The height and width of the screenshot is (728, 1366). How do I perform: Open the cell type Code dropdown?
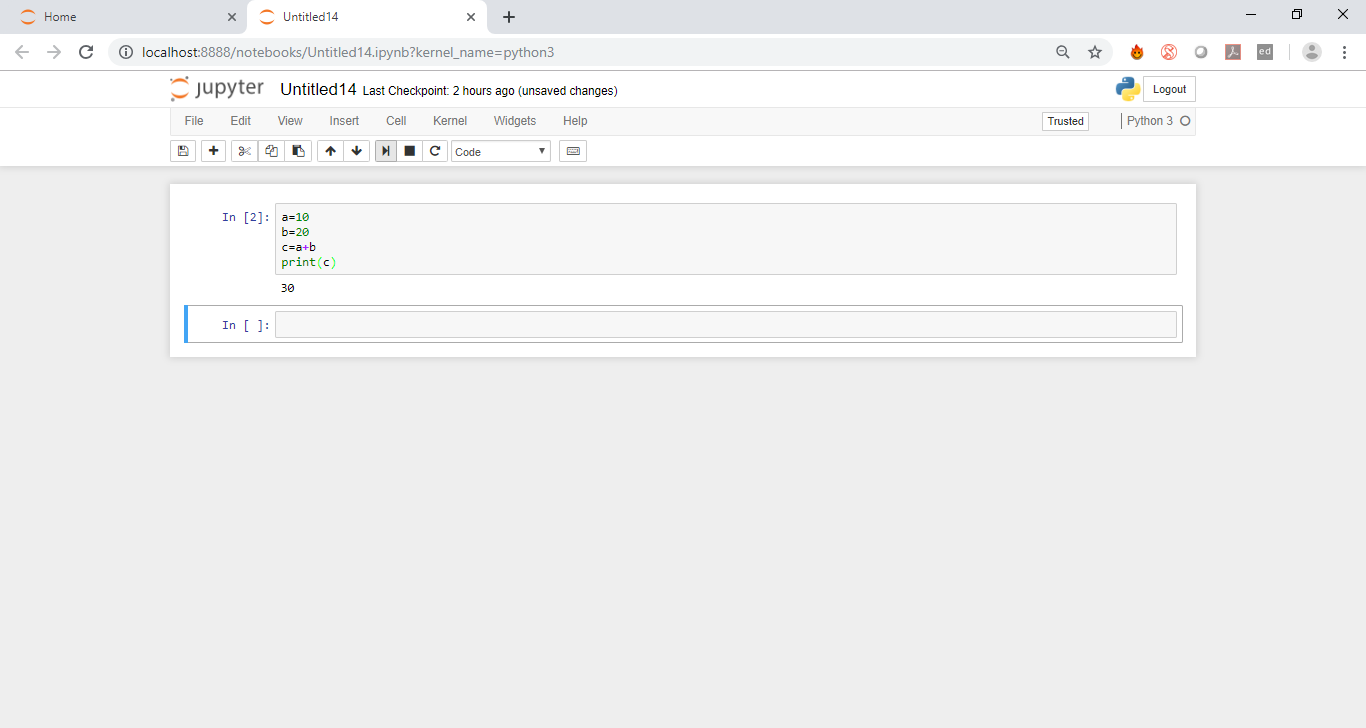coord(501,151)
